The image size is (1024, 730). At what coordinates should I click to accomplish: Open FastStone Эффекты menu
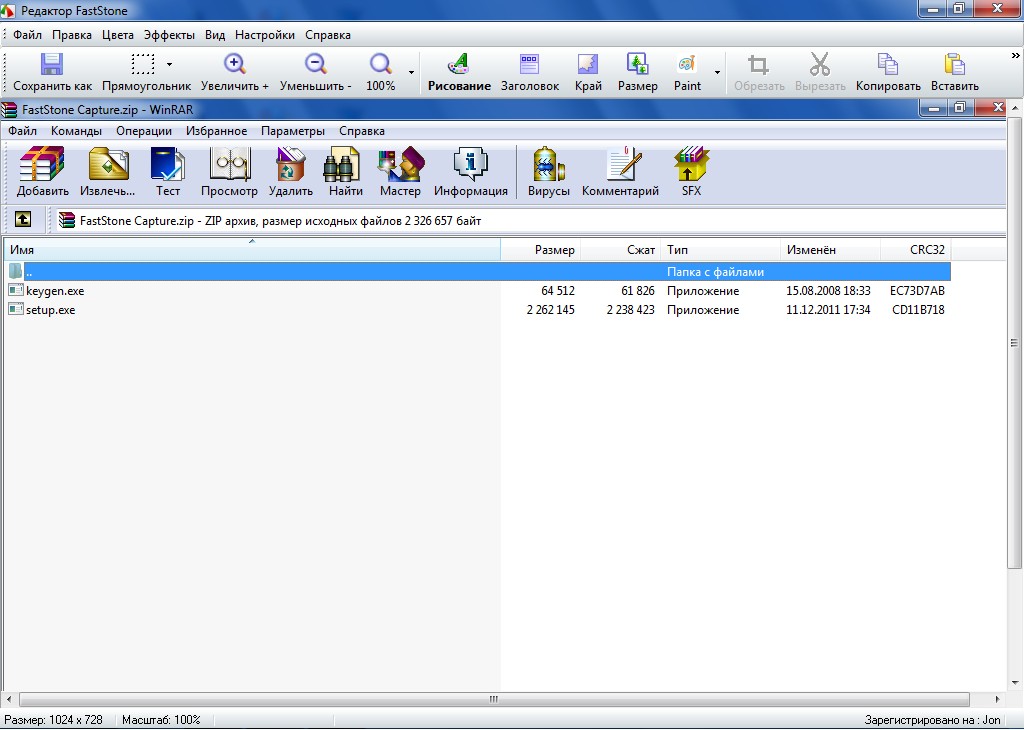point(169,35)
